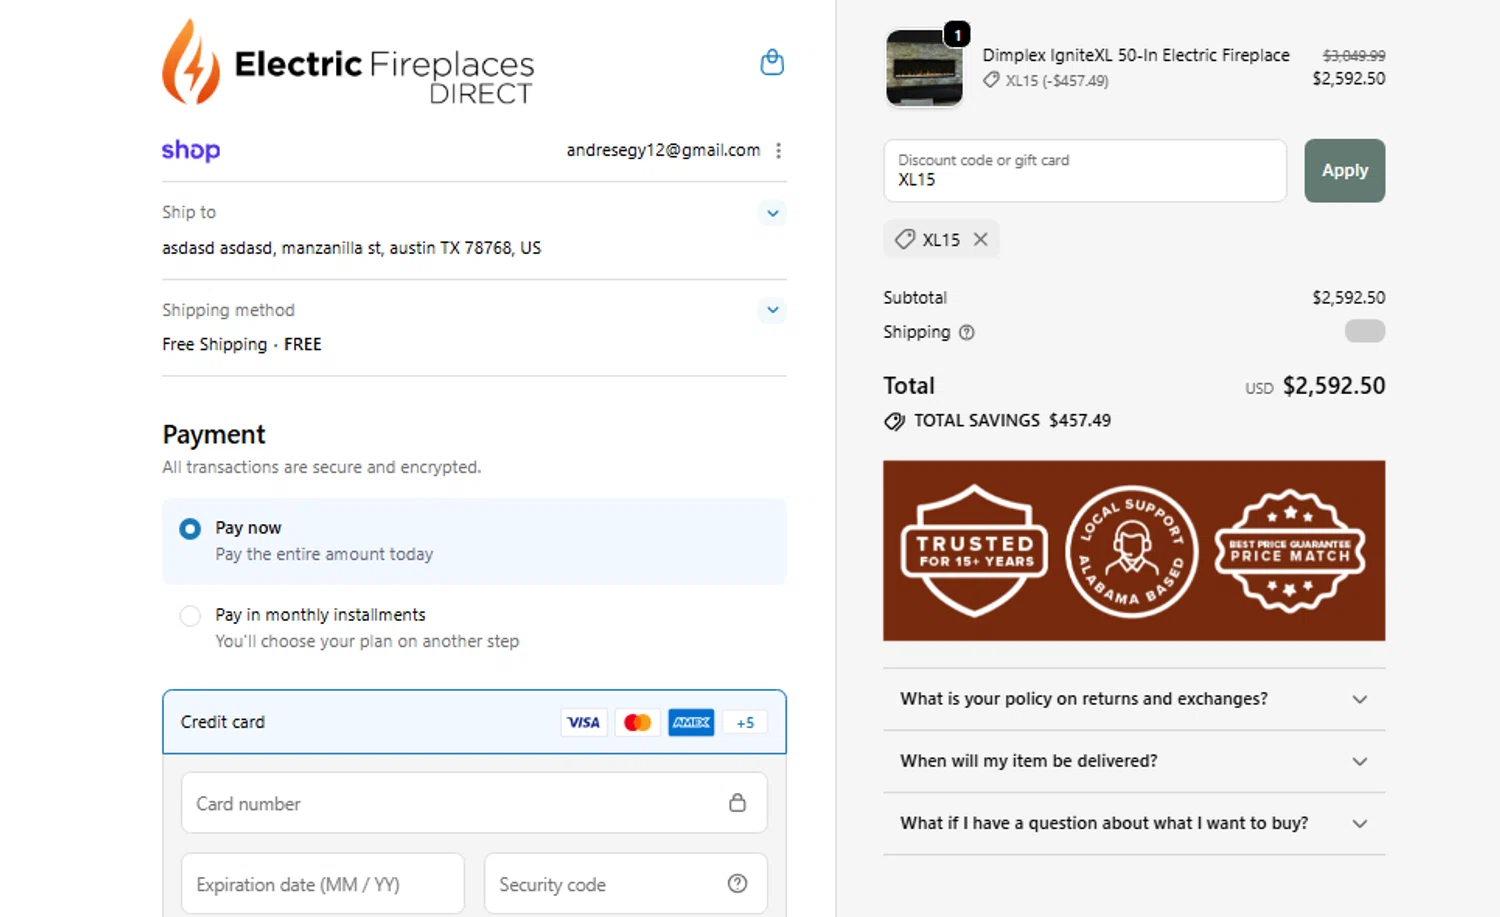Select the Credit card payment method
Viewport: 1500px width, 917px height.
(x=223, y=722)
